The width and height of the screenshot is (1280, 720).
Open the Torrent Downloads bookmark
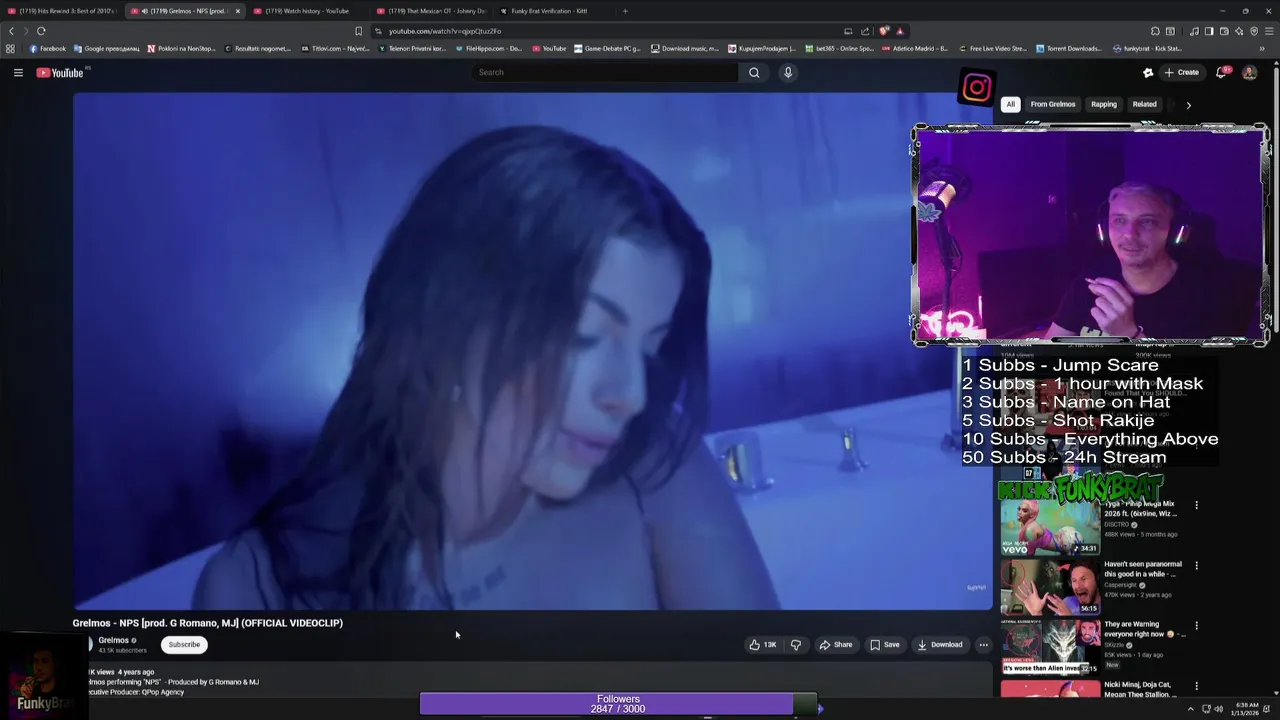click(x=1069, y=48)
